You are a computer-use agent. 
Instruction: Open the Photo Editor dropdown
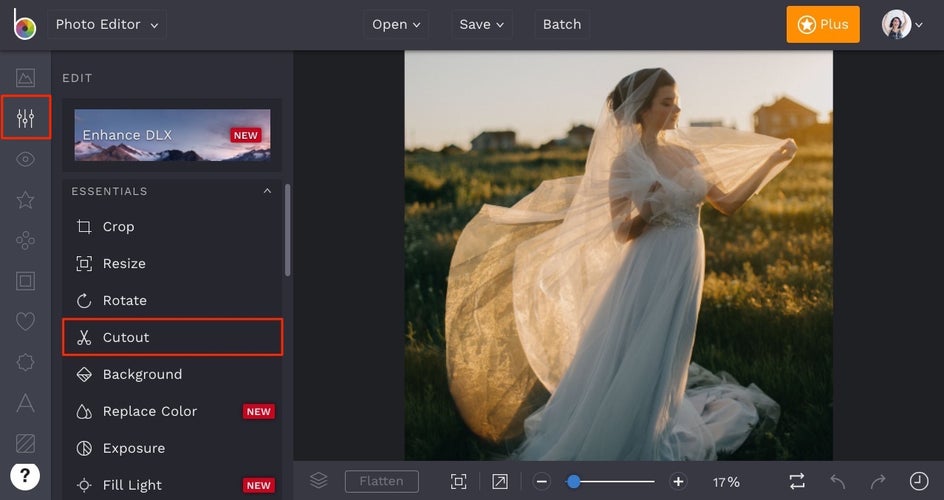pyautogui.click(x=107, y=25)
